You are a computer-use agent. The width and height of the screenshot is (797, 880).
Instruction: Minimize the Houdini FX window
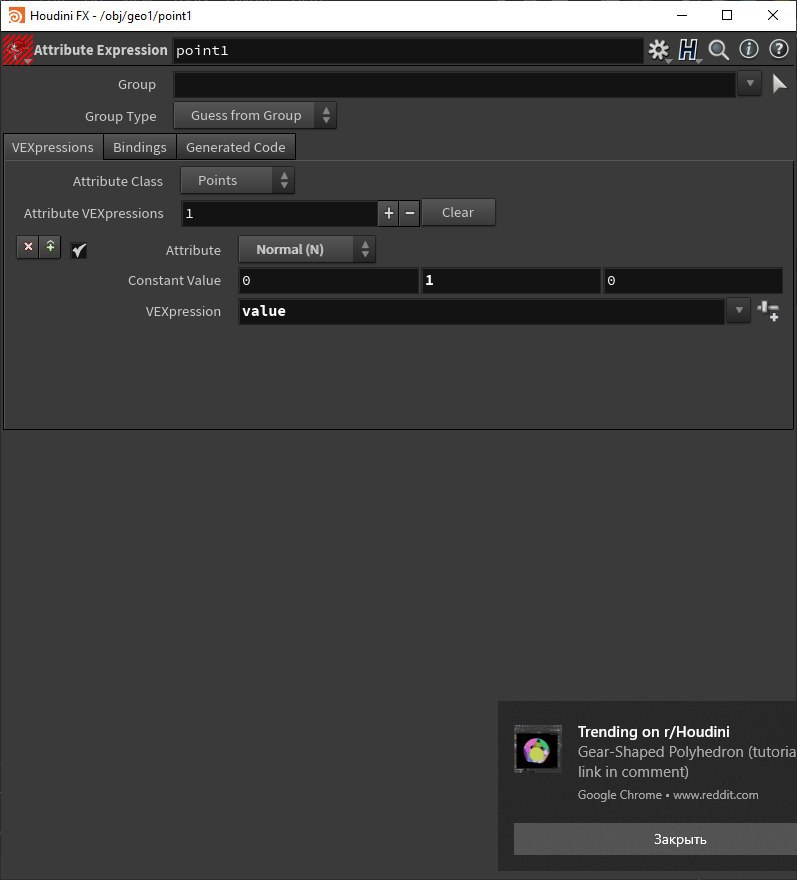tap(682, 15)
